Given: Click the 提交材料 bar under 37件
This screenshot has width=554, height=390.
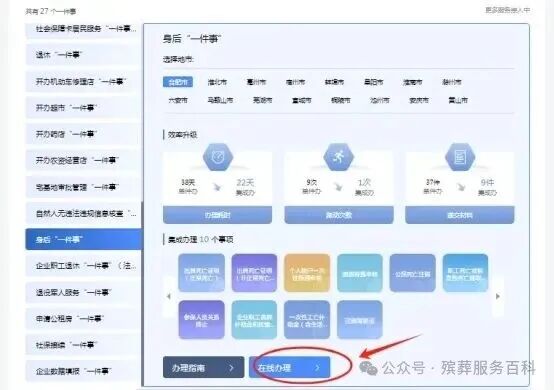Looking at the screenshot, I should pos(460,215).
